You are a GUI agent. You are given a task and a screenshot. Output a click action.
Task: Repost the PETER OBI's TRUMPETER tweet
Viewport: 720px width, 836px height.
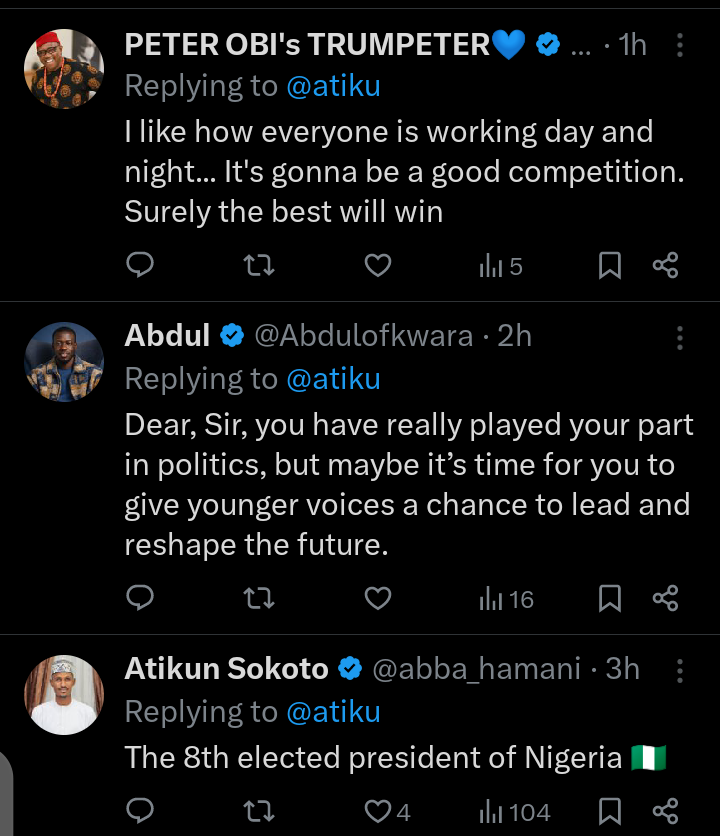pos(259,265)
